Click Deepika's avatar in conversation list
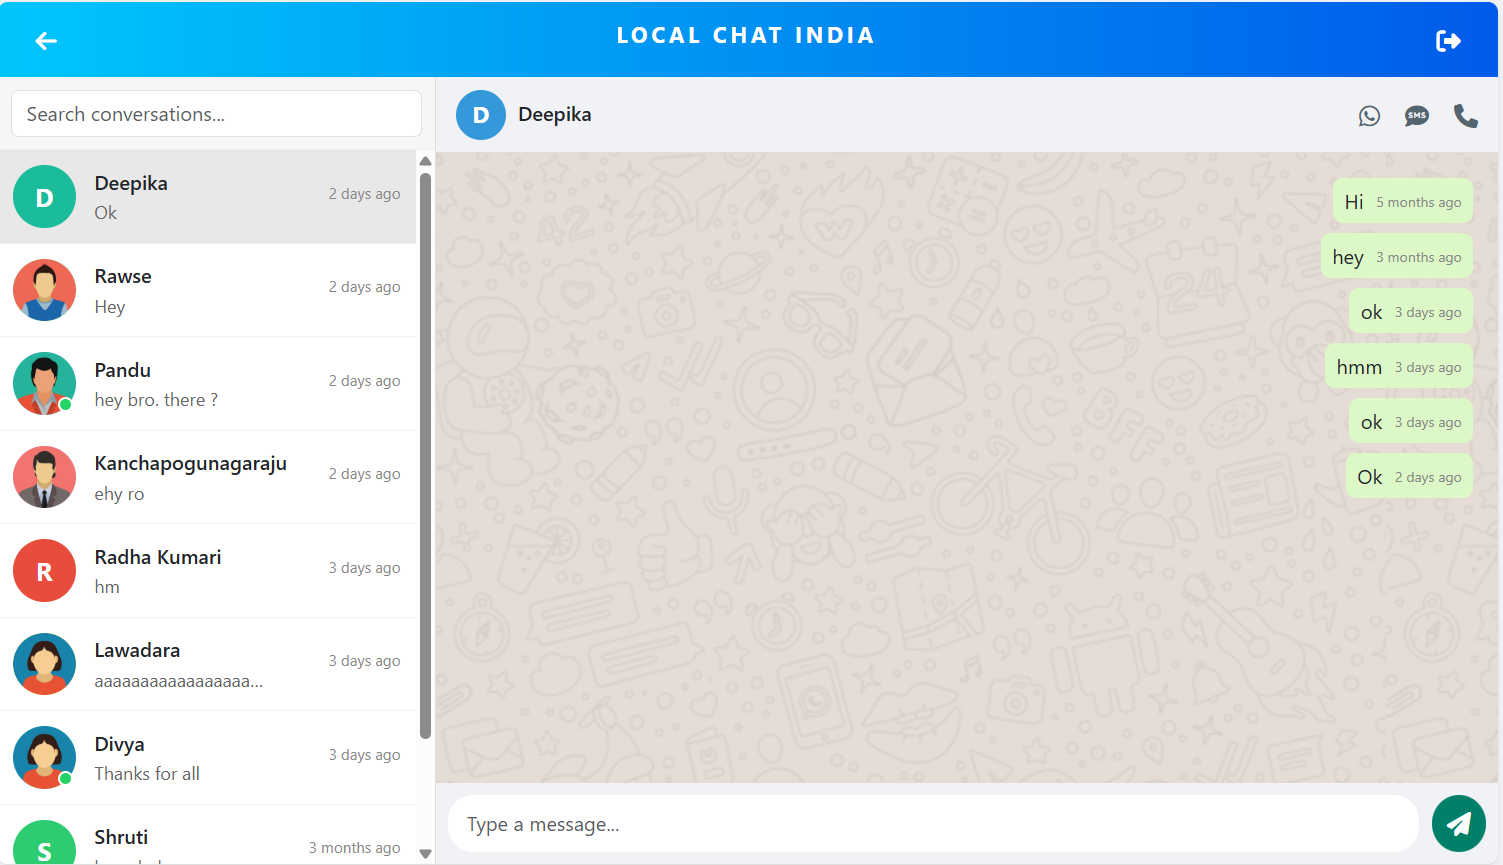 click(x=44, y=197)
